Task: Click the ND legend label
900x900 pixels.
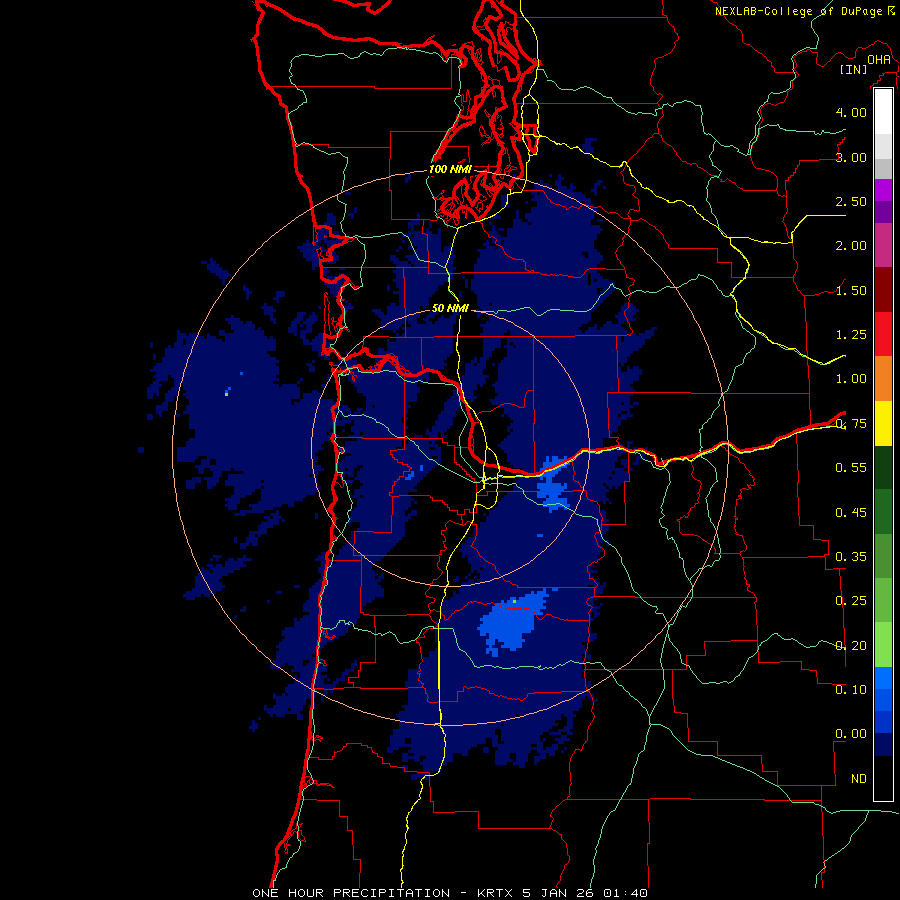Action: (x=859, y=779)
